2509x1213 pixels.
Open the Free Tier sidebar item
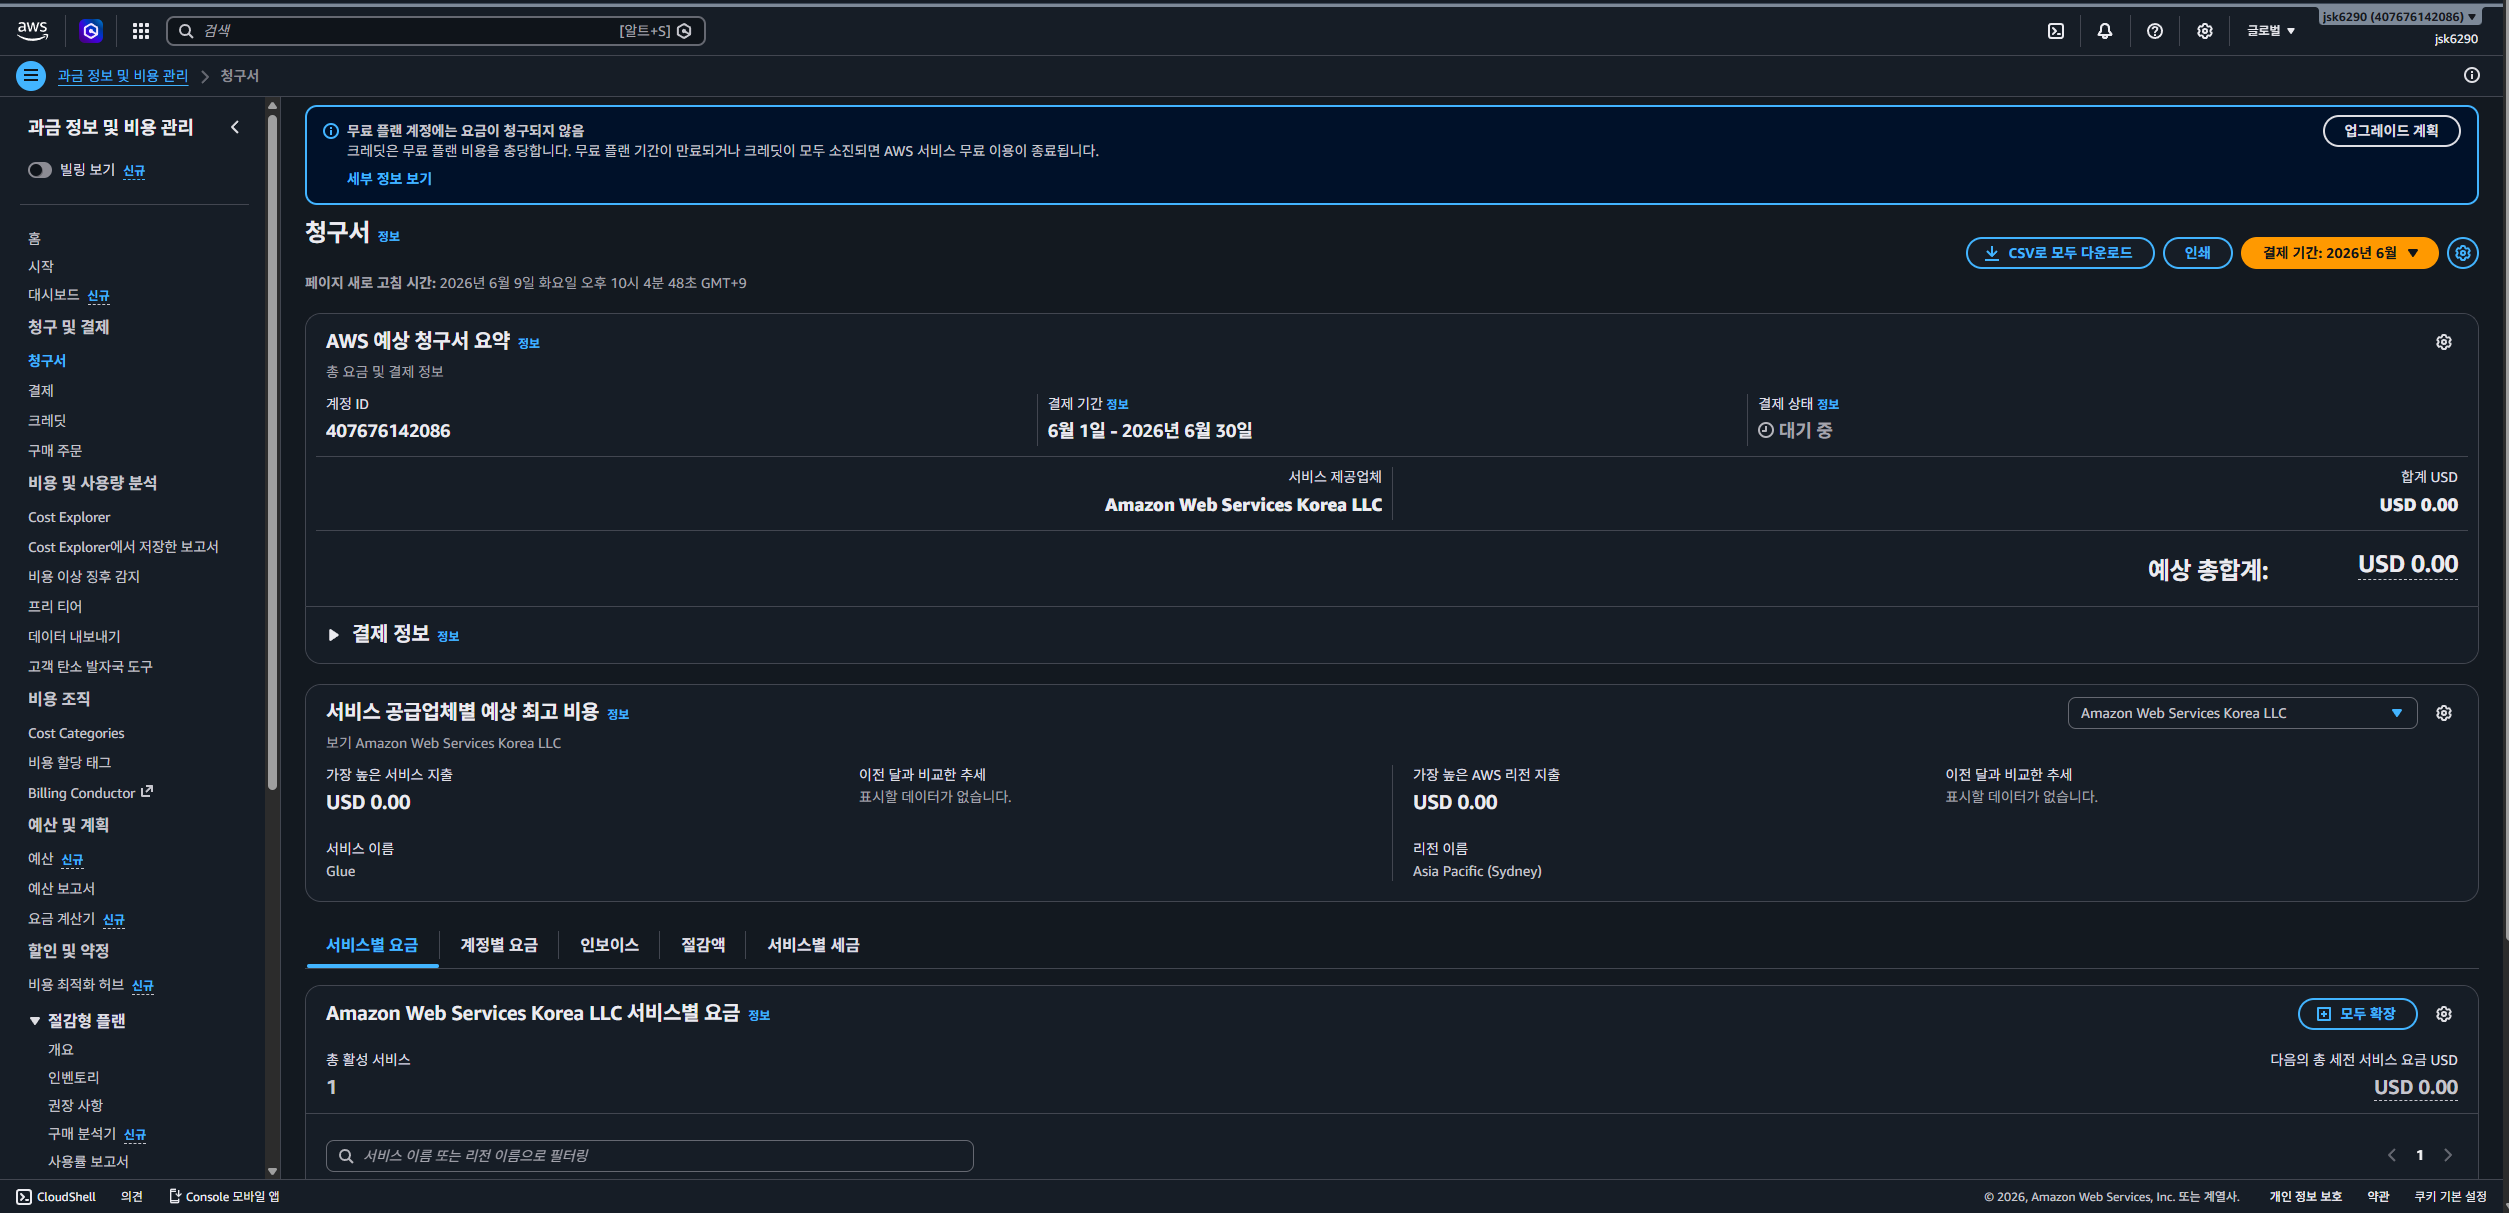pyautogui.click(x=55, y=607)
